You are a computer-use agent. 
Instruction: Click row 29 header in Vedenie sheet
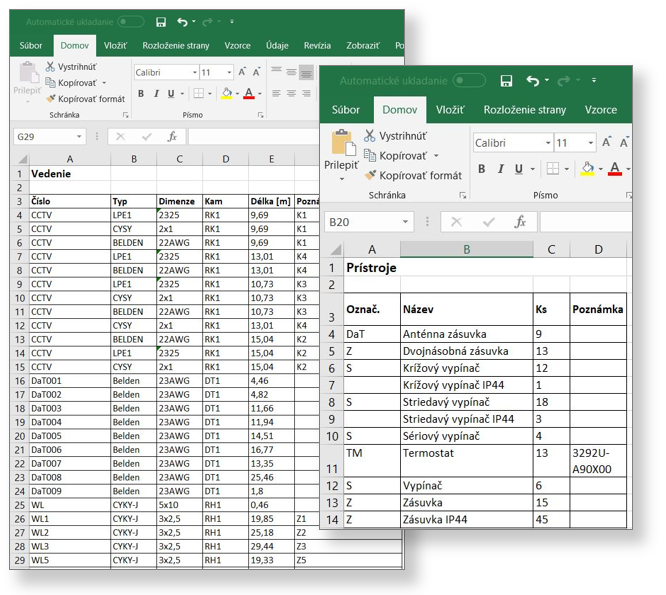[x=20, y=560]
